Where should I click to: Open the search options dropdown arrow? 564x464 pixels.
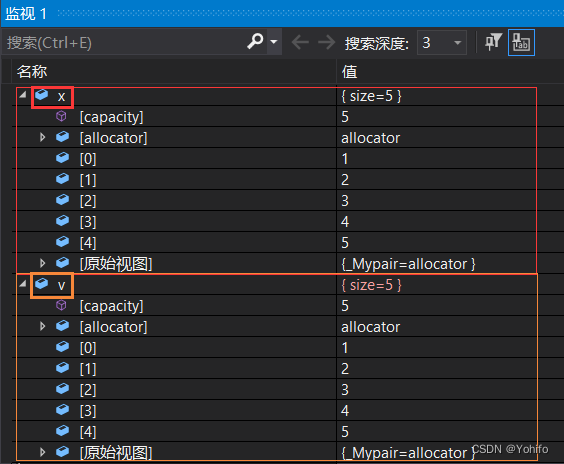coord(274,42)
